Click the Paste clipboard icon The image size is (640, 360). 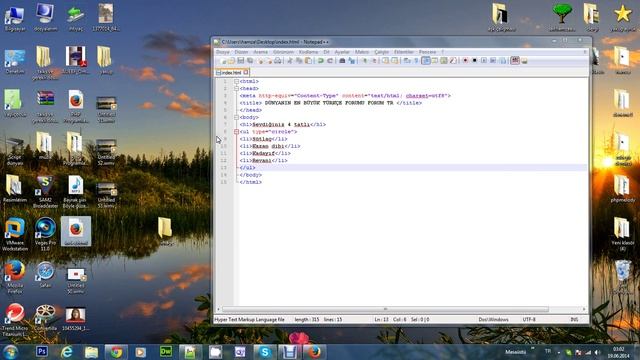pyautogui.click(x=308, y=61)
